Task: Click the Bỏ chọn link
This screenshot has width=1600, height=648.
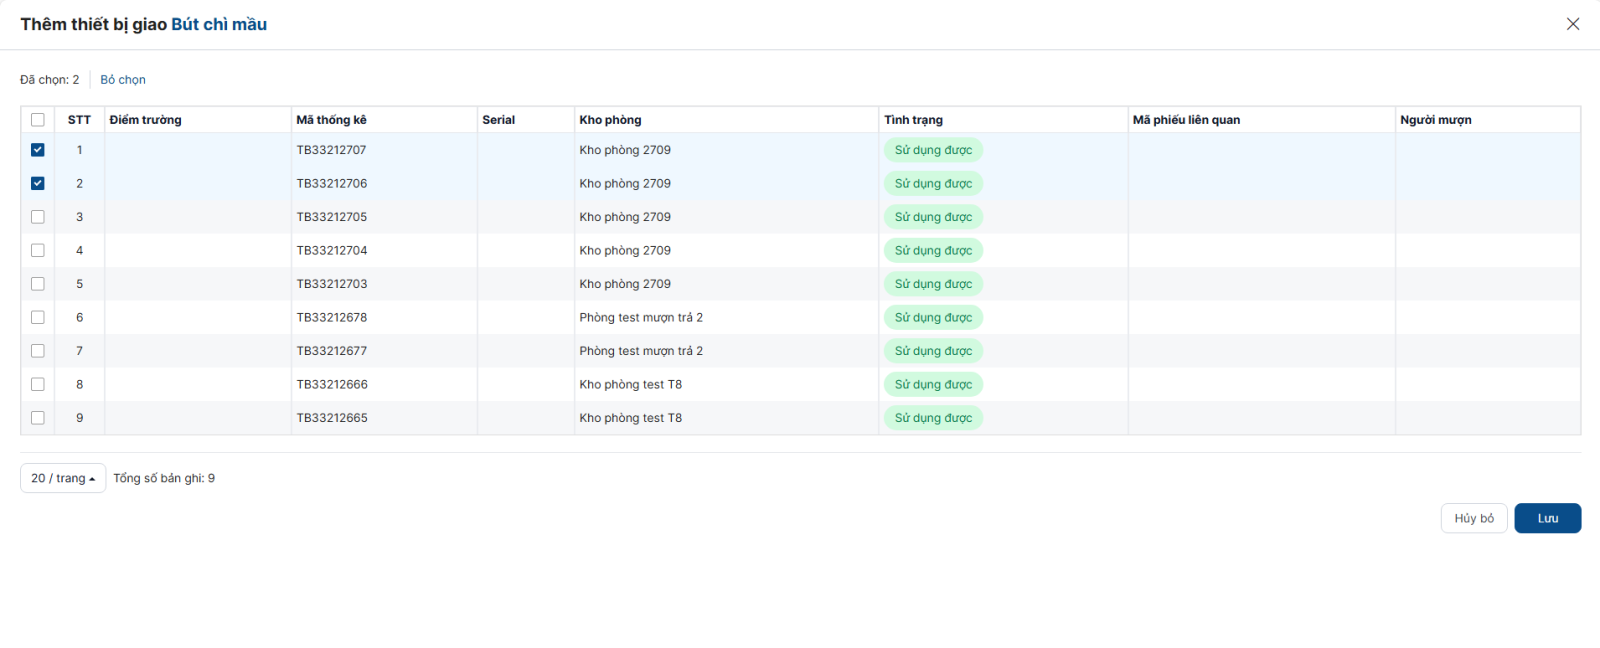Action: [123, 80]
